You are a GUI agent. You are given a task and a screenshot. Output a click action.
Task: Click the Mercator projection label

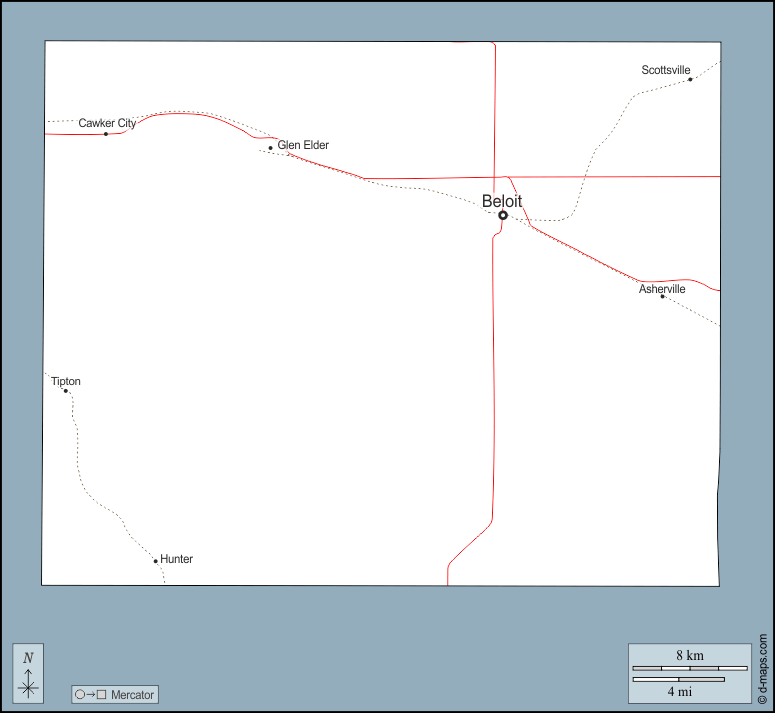[132, 694]
